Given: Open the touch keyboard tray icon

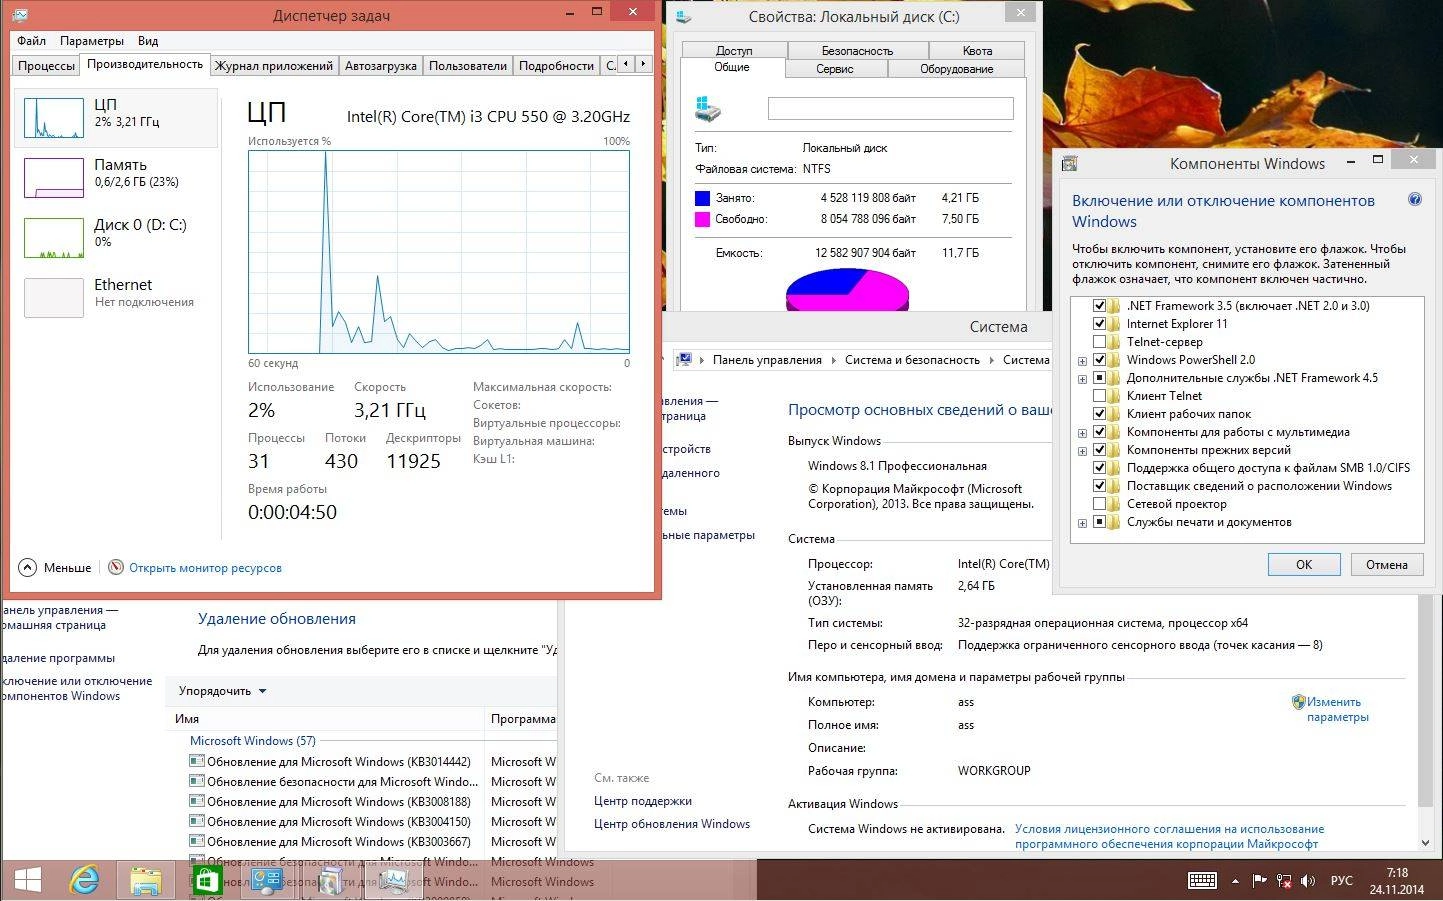Looking at the screenshot, I should pyautogui.click(x=1202, y=880).
